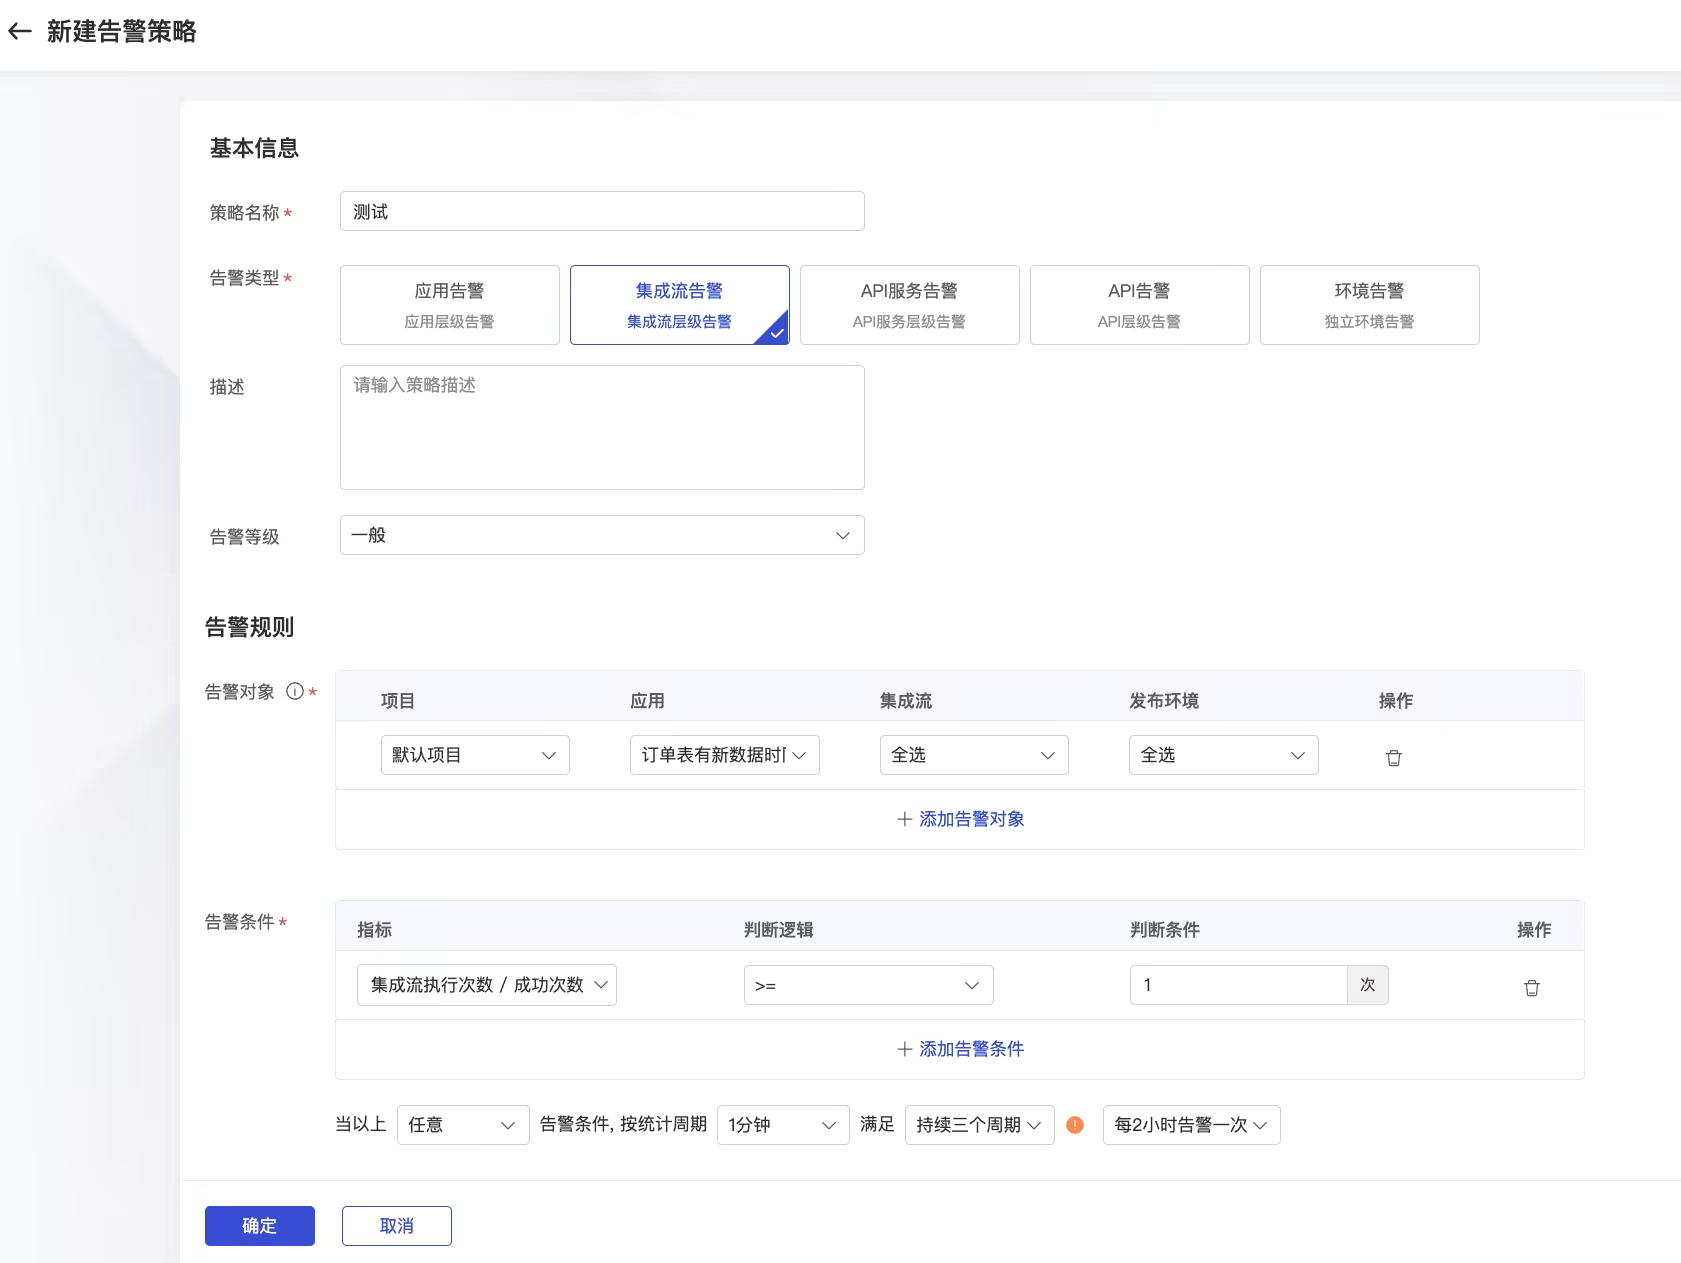Expand the 1分钟 statistics period dropdown
The height and width of the screenshot is (1263, 1681).
pyautogui.click(x=782, y=1125)
